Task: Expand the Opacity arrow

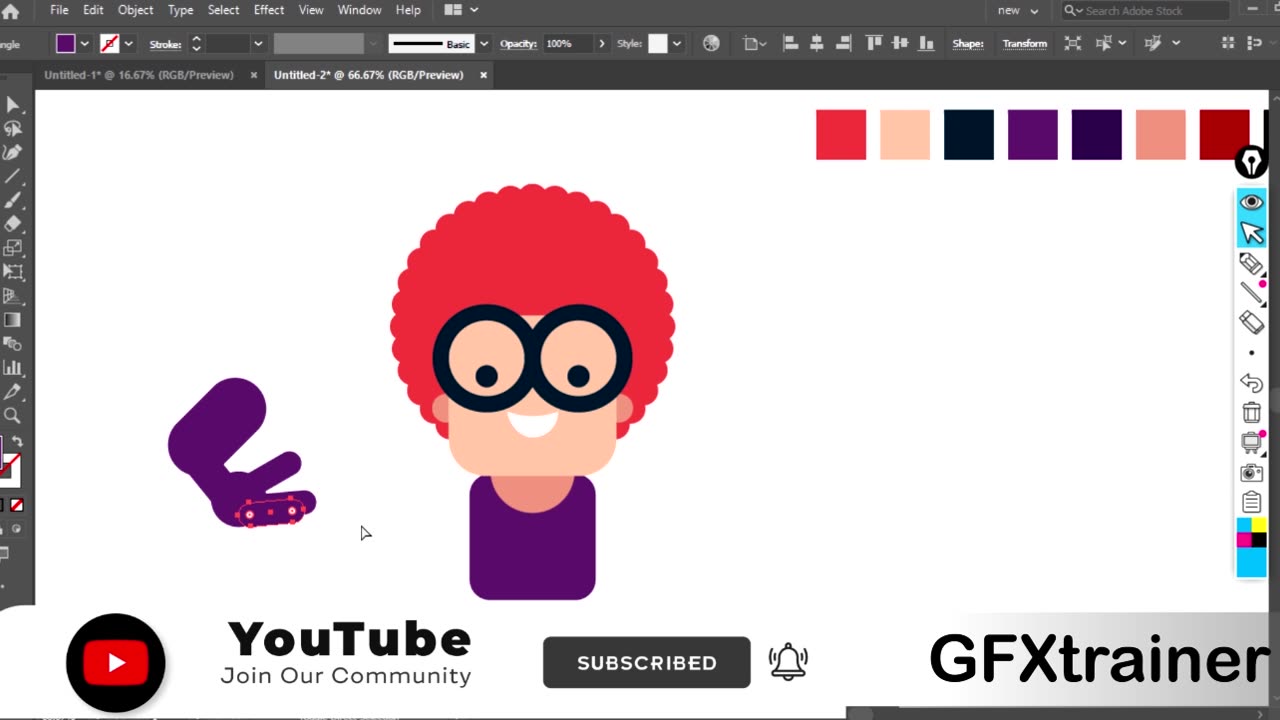Action: pos(601,43)
